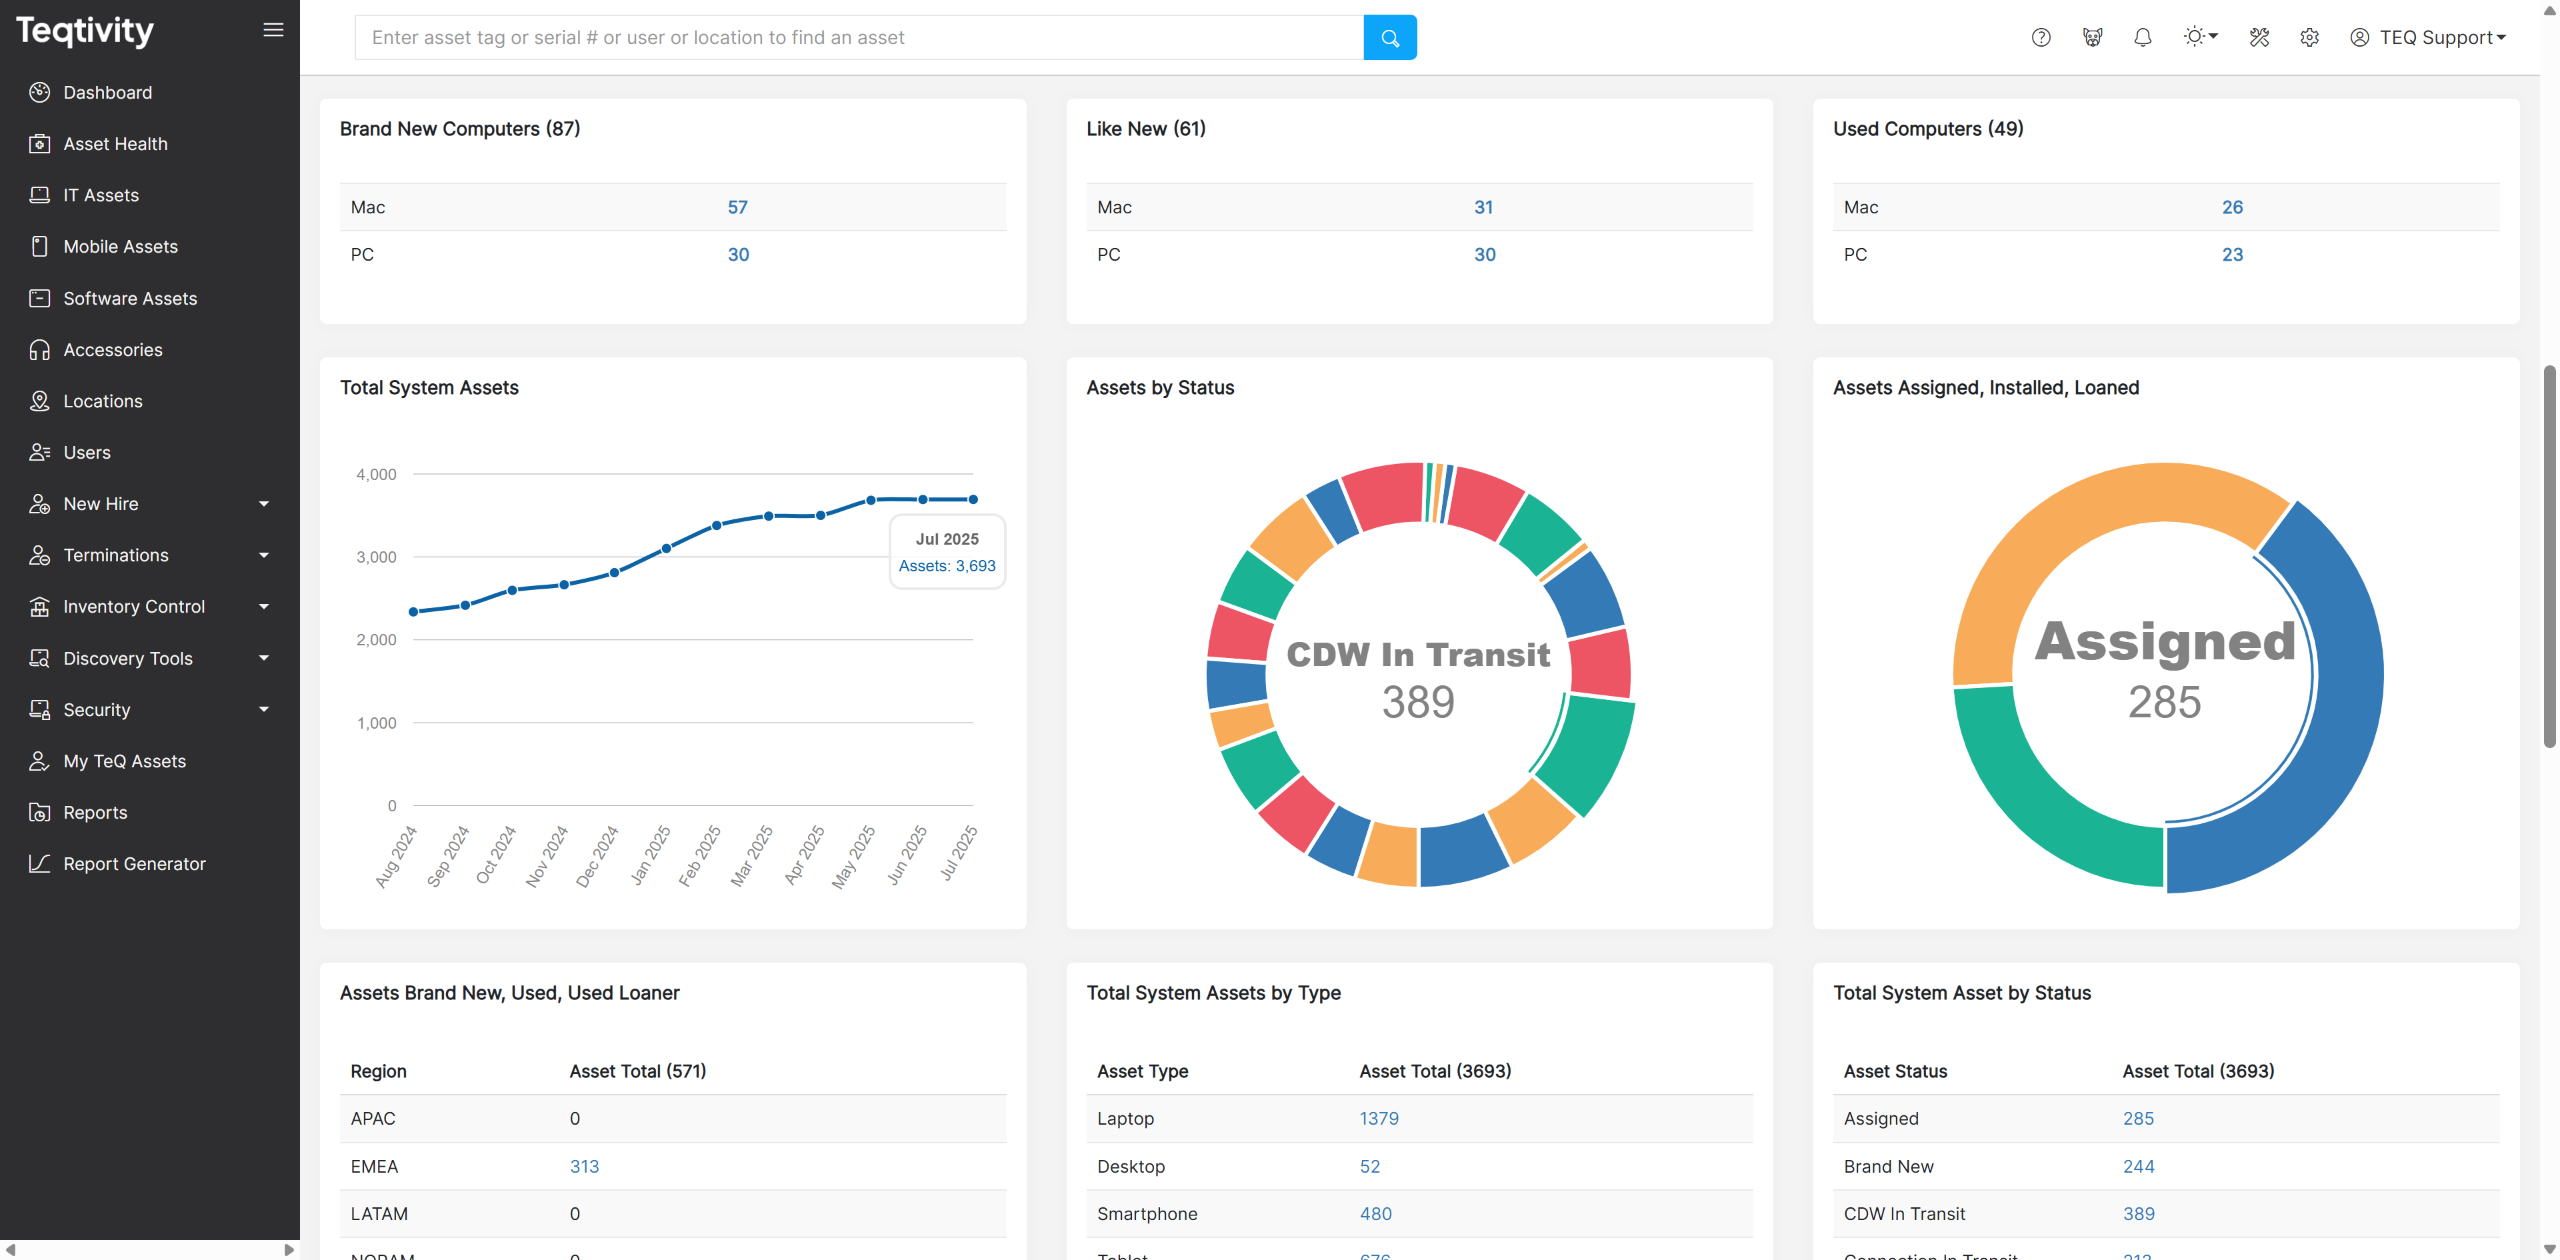Open the sun theme mode dropdown
The width and height of the screenshot is (2560, 1260).
2200,37
